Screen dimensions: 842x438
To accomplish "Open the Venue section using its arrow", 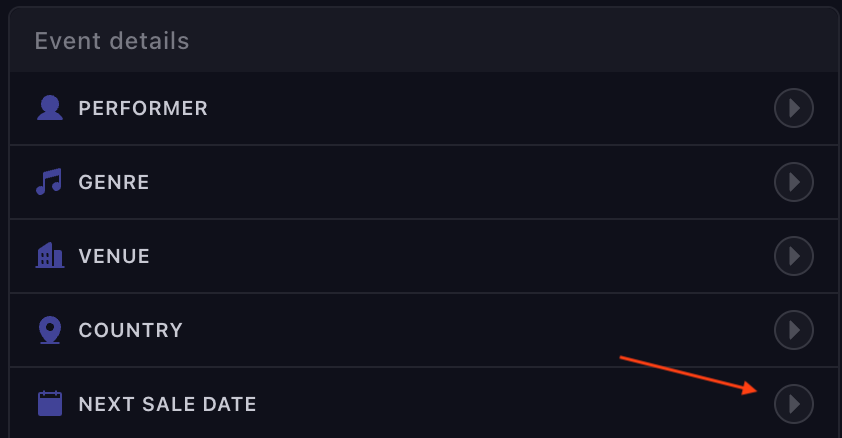I will [794, 256].
